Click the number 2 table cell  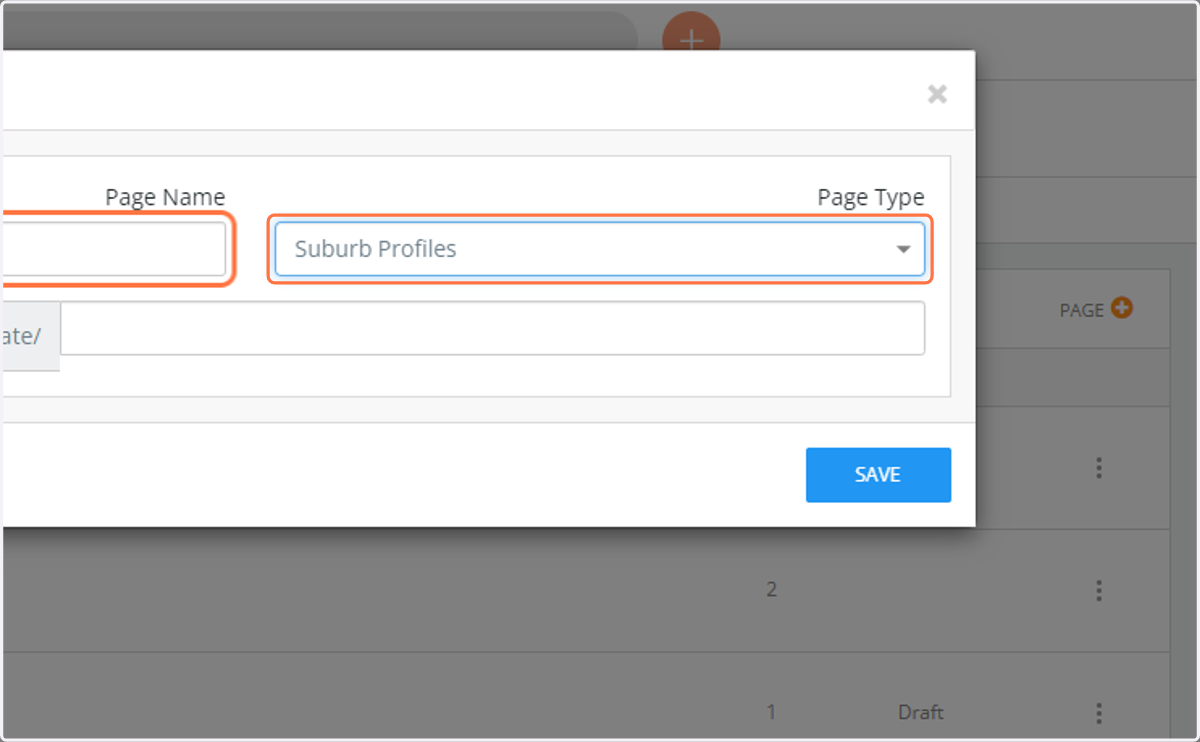[771, 590]
